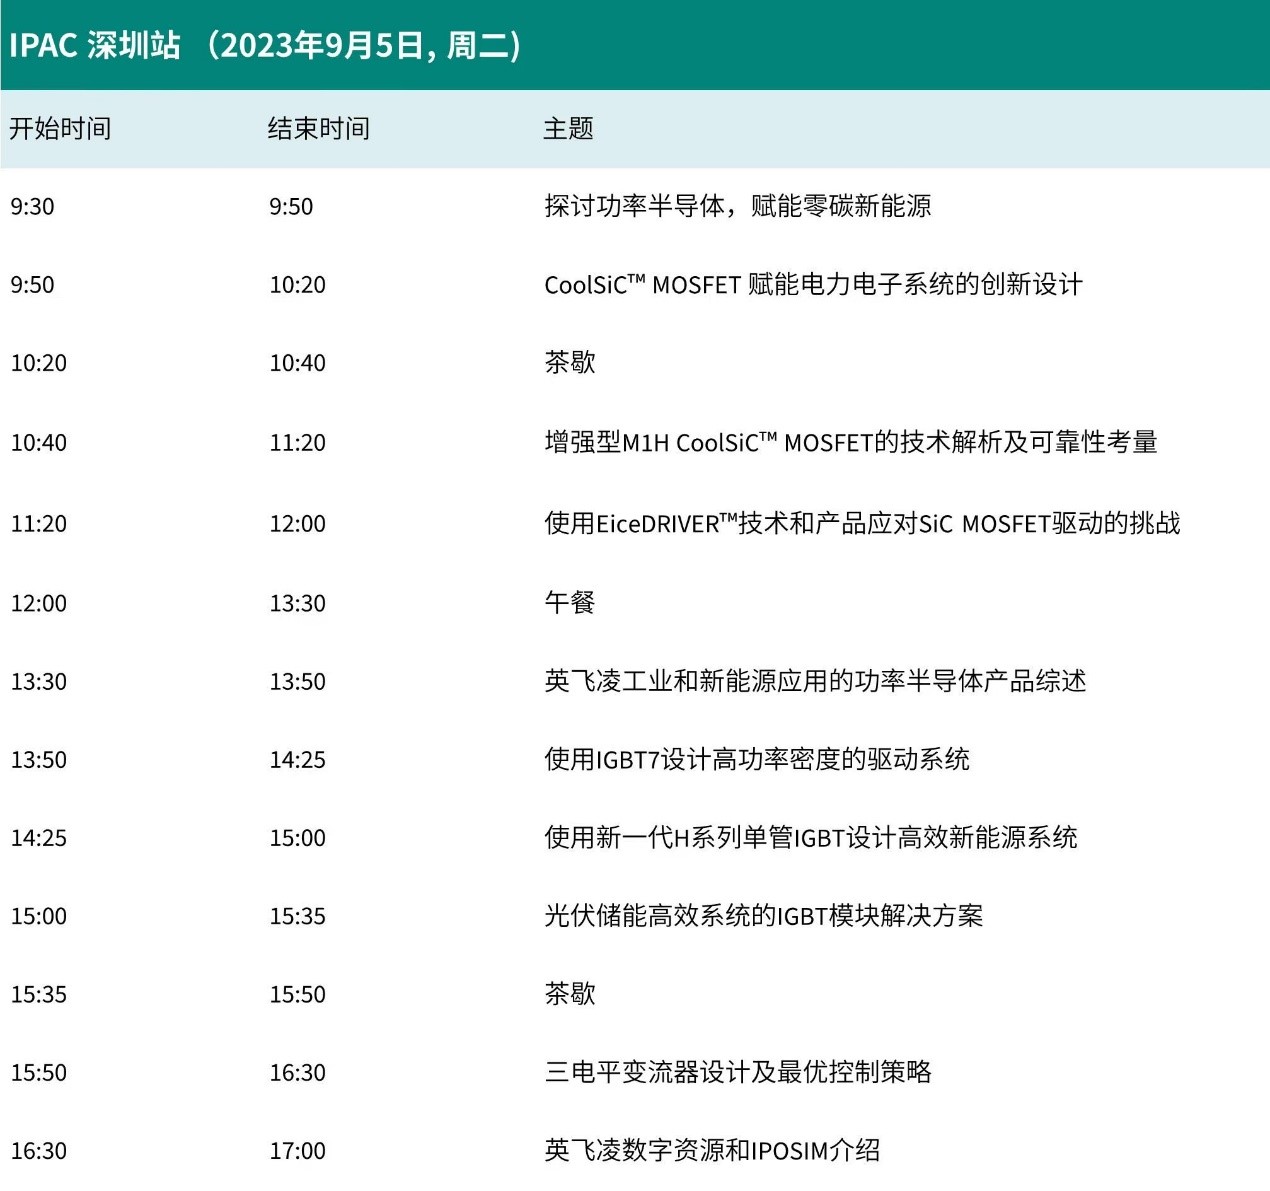Select the topic 'CoolSiC™ MOSFET 赋能电力电子系统的创新设计'

pos(813,284)
